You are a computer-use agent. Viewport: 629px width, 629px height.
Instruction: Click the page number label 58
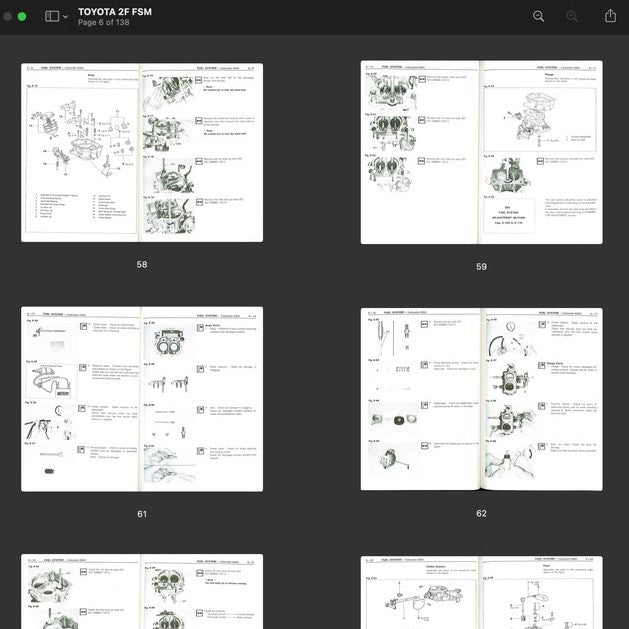tap(142, 265)
